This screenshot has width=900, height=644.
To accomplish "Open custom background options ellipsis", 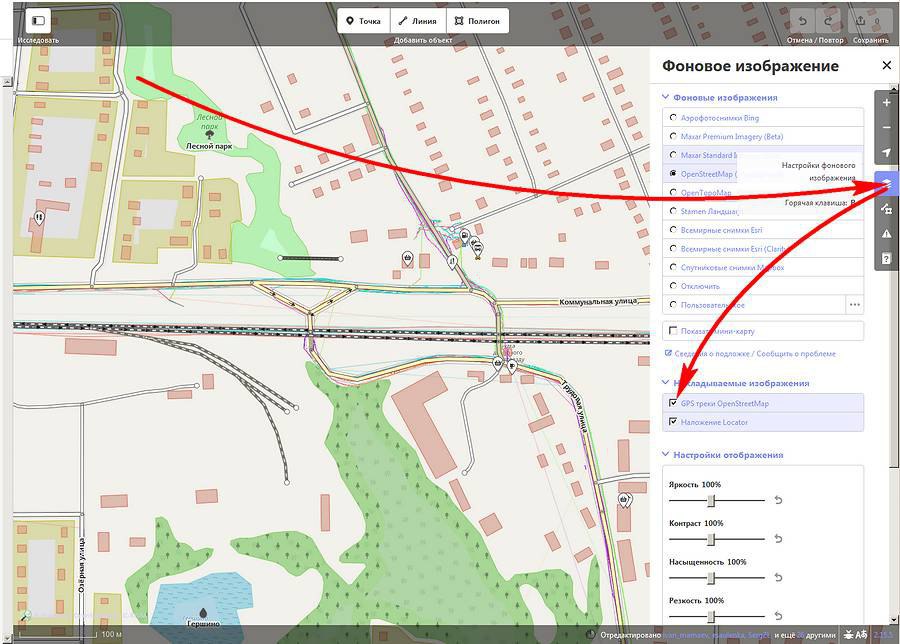I will coord(855,305).
